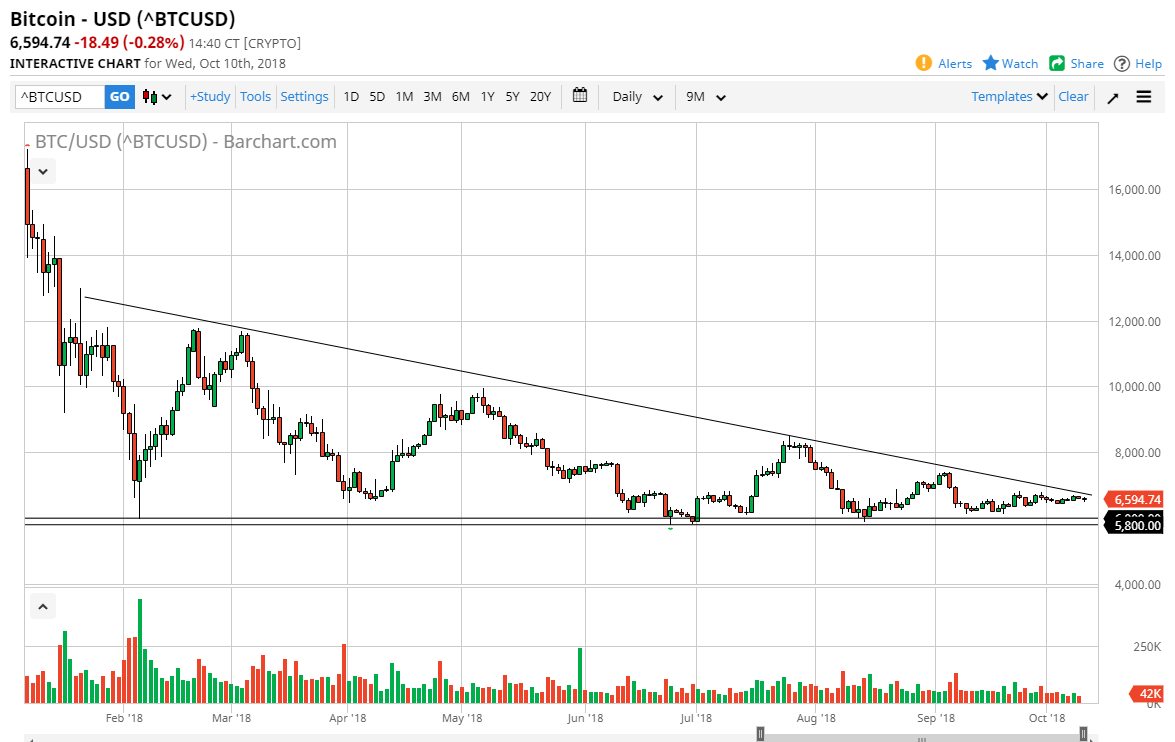Switch to the 1Y time range
Screen dimensions: 1175x742
(487, 96)
